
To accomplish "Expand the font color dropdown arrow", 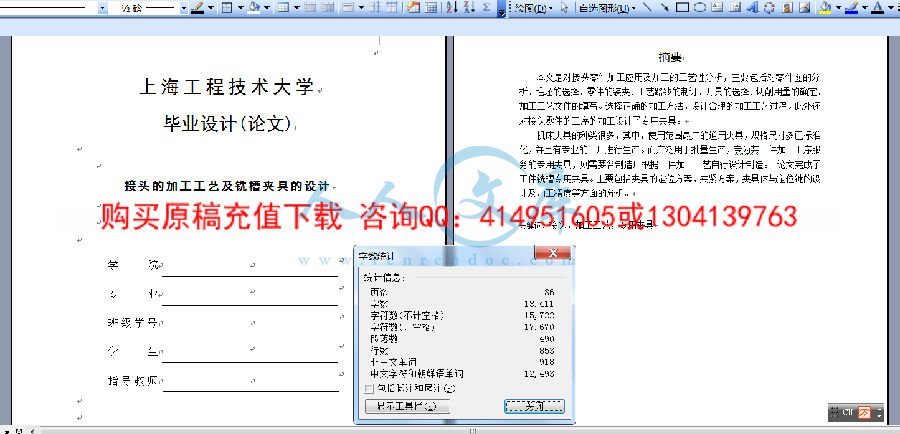I will pyautogui.click(x=891, y=7).
